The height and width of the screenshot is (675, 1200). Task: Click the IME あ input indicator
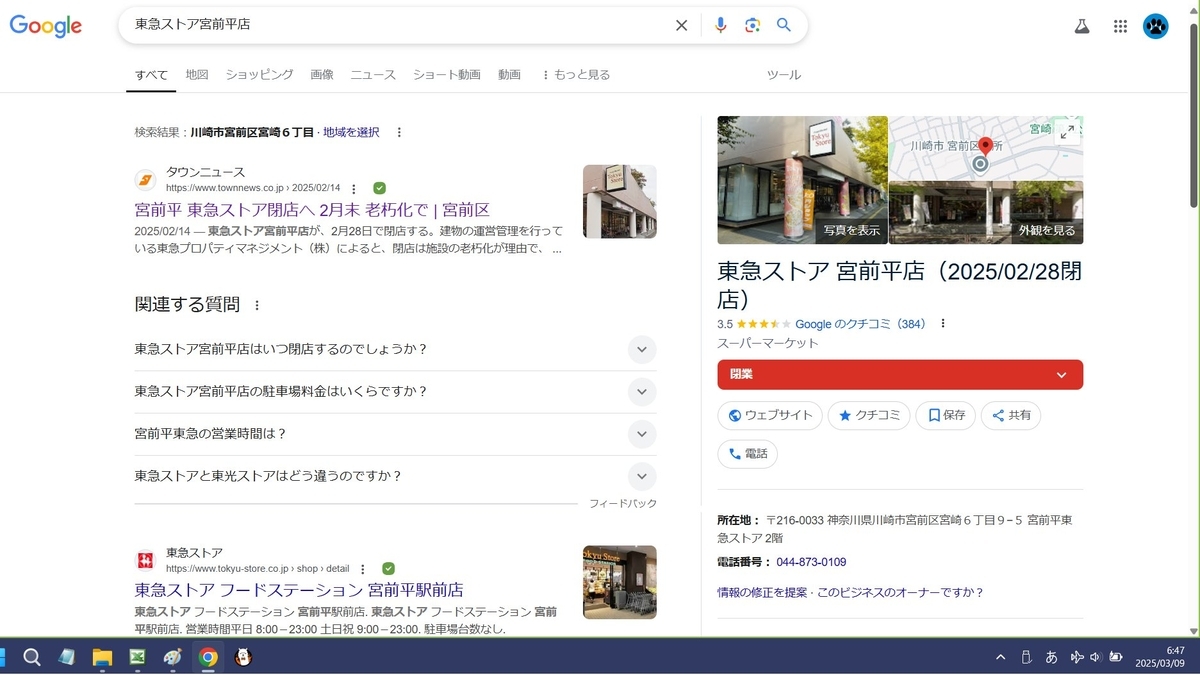coord(1051,657)
